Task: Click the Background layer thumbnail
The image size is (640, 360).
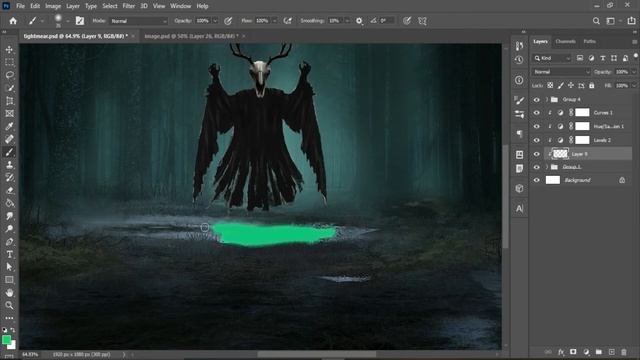Action: pos(553,180)
